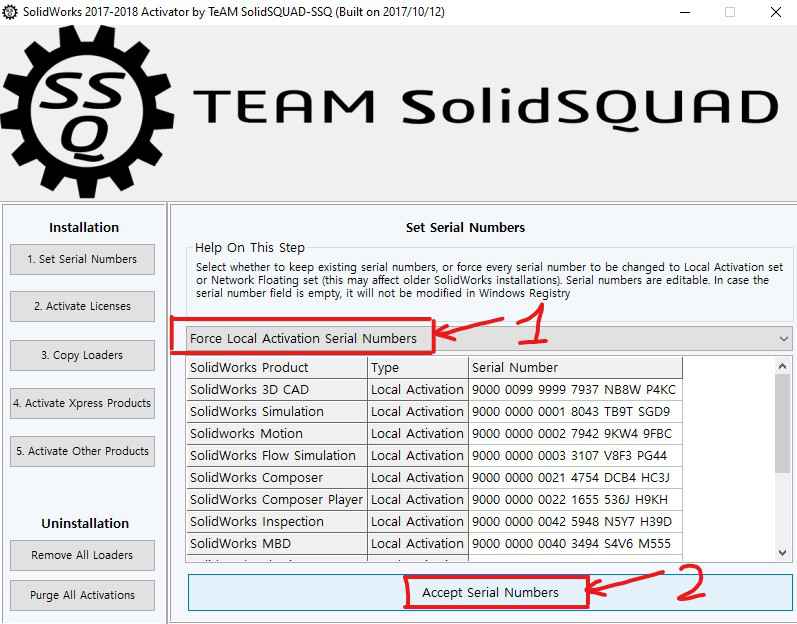The image size is (797, 624).
Task: Expand the dropdown using its chevron arrow
Action: pyautogui.click(x=782, y=339)
